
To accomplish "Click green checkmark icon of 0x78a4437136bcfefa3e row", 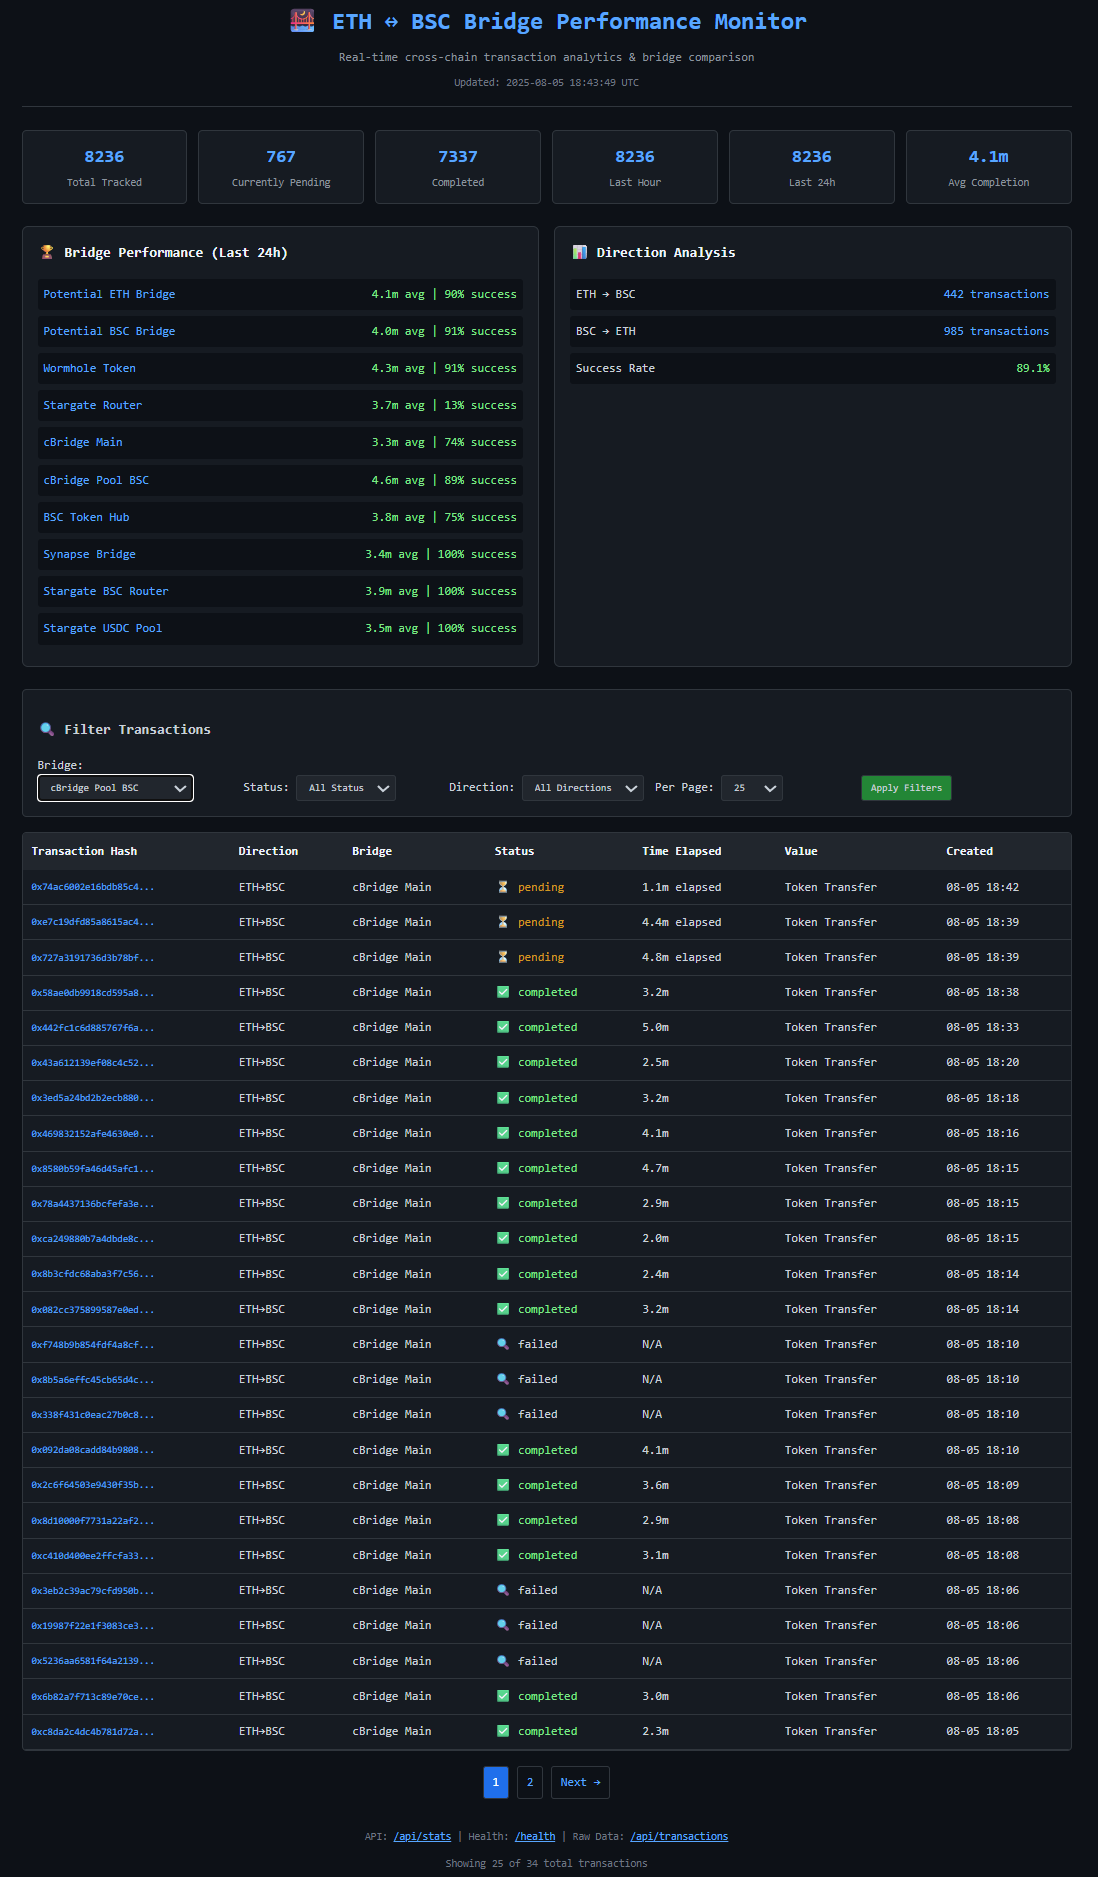I will (503, 1203).
